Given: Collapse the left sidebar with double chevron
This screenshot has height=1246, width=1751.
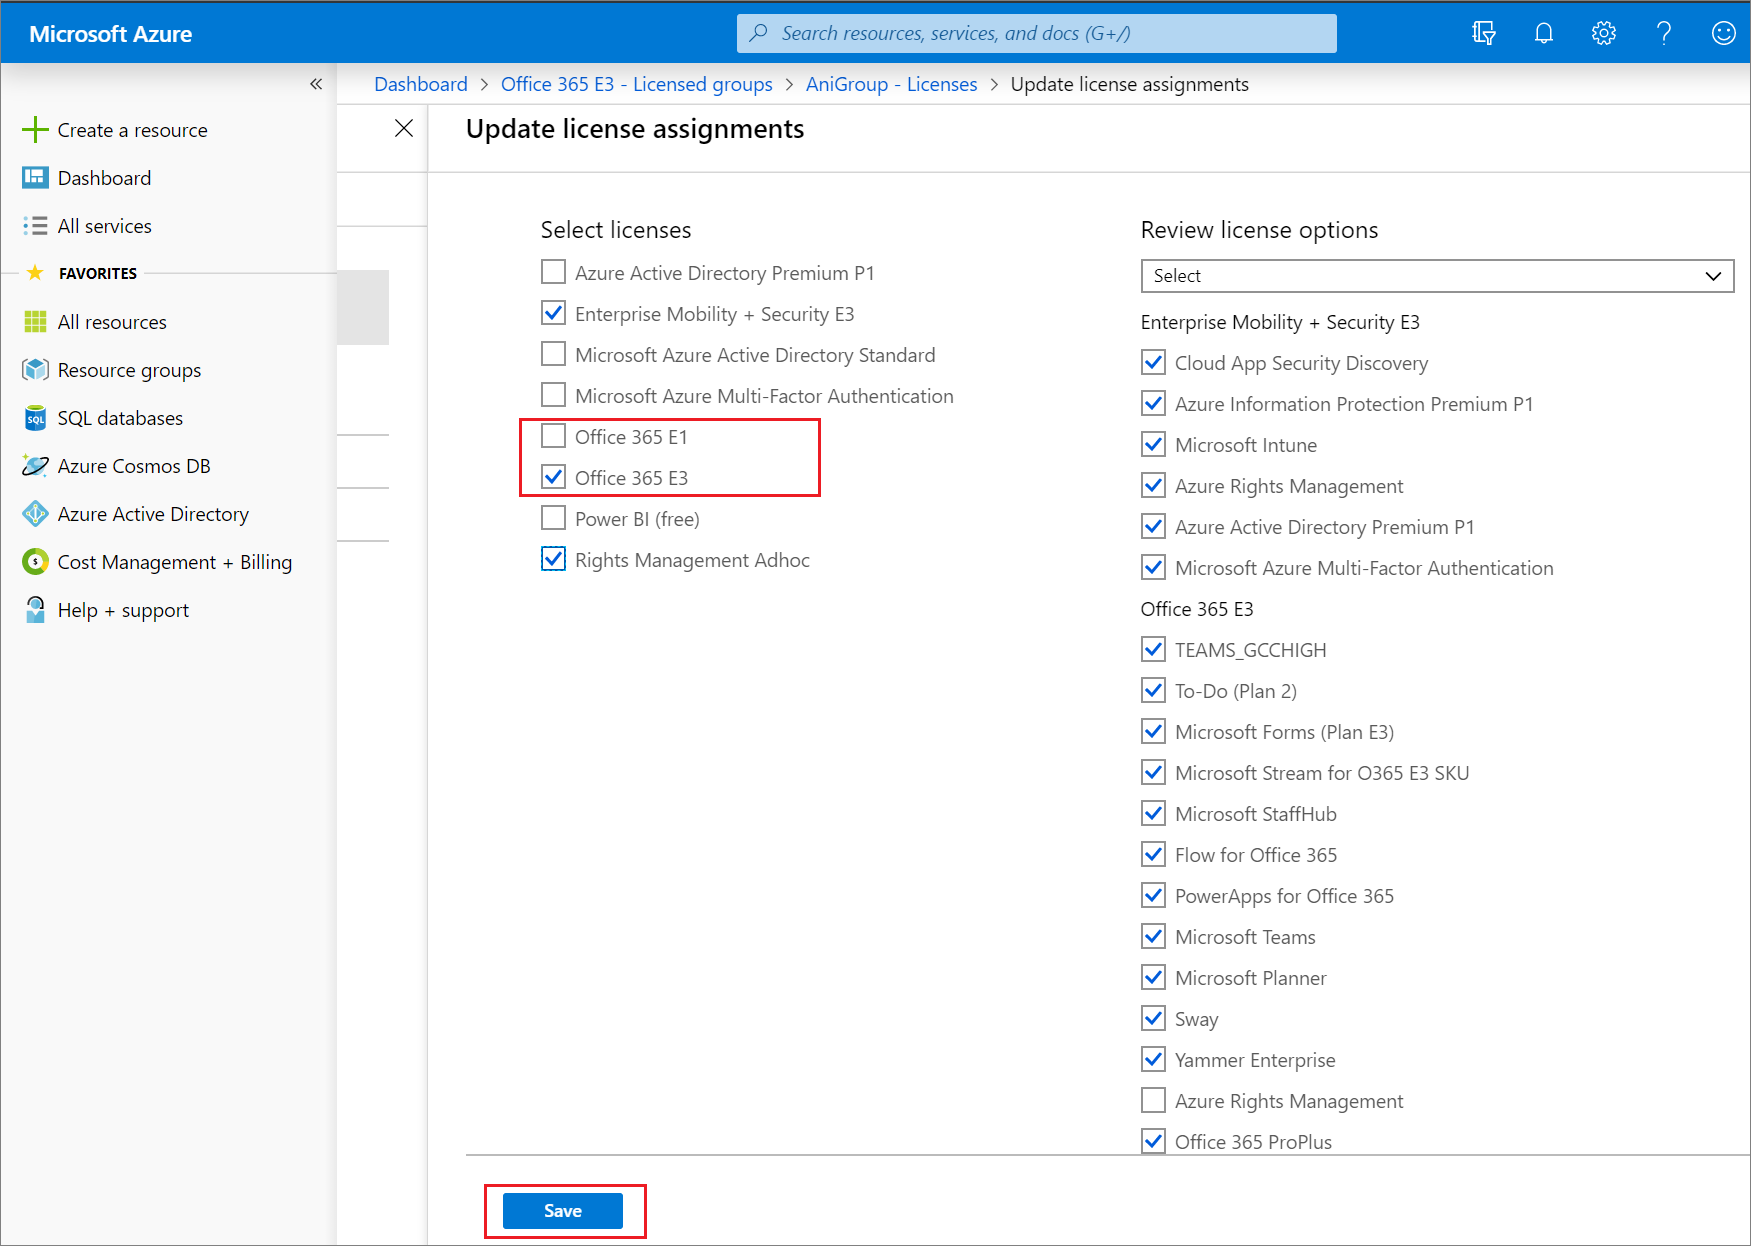Looking at the screenshot, I should (316, 84).
